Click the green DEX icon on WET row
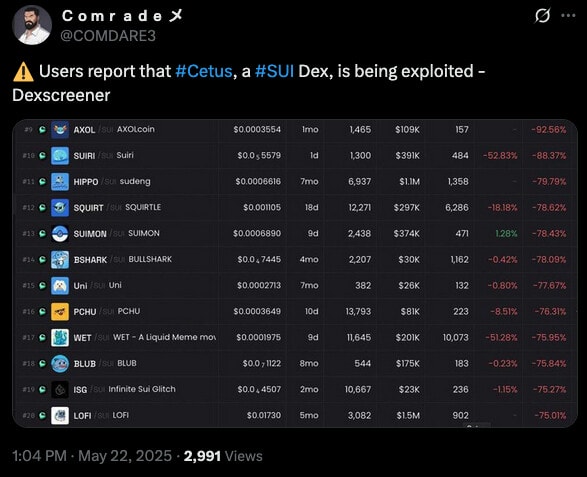587x477 pixels. [x=43, y=338]
